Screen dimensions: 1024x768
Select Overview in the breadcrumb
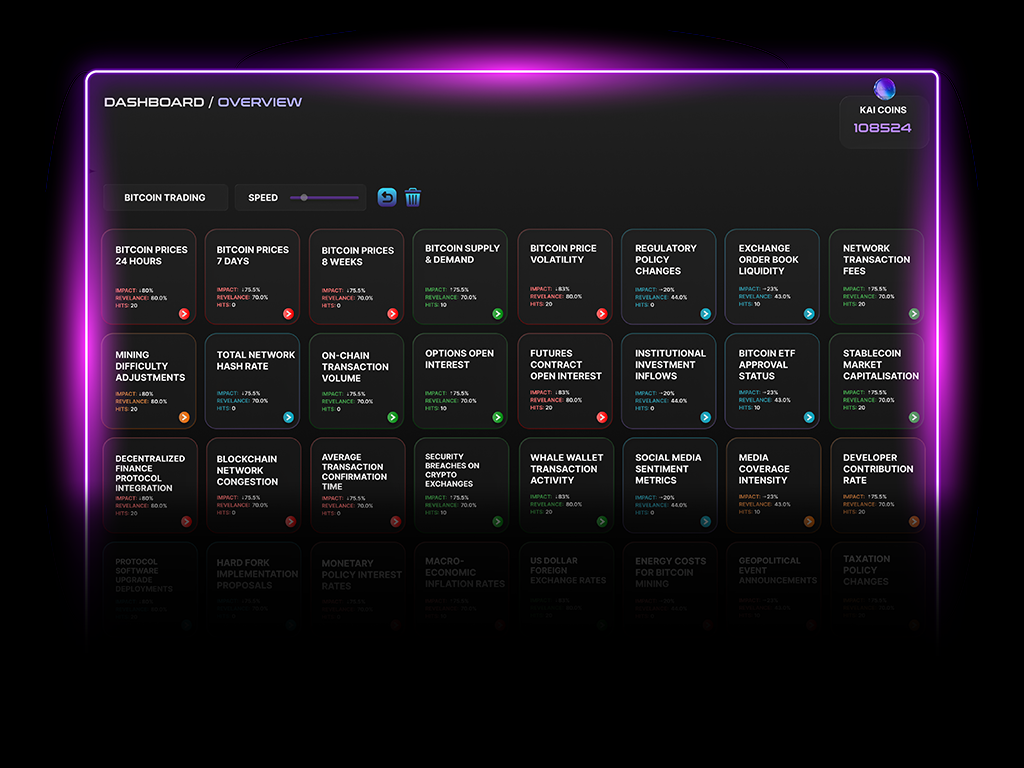(259, 102)
